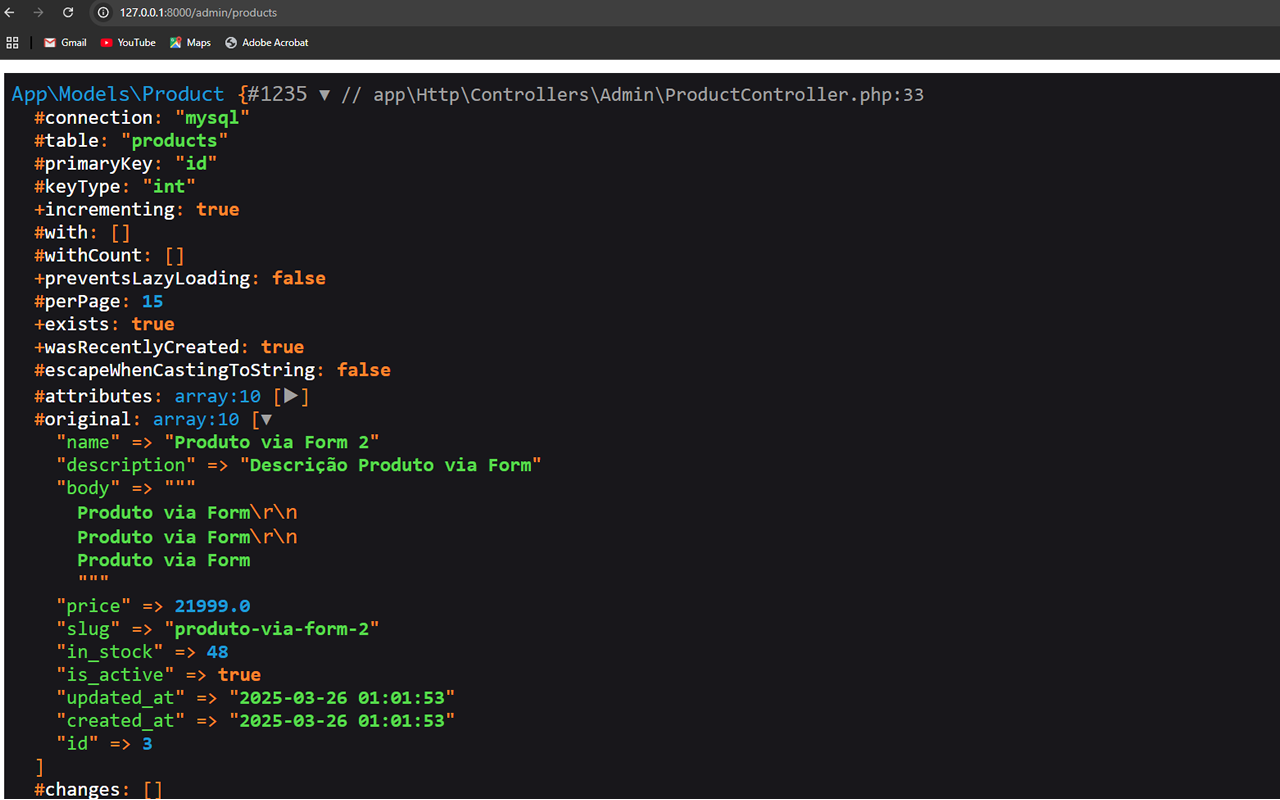Screen dimensions: 1280x800
Task: Click the price value 21999.0
Action: (x=212, y=606)
